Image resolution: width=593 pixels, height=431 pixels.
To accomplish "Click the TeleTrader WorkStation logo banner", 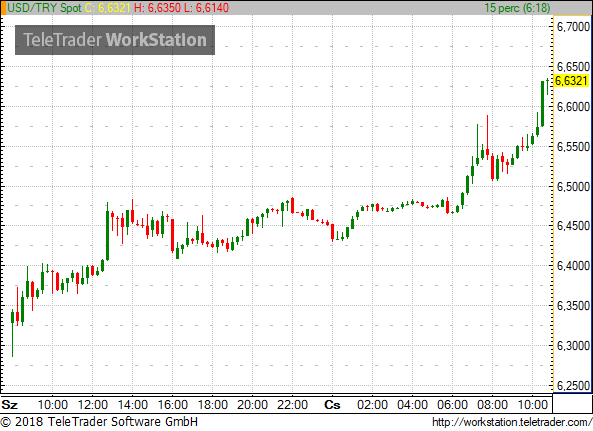I will [115, 40].
